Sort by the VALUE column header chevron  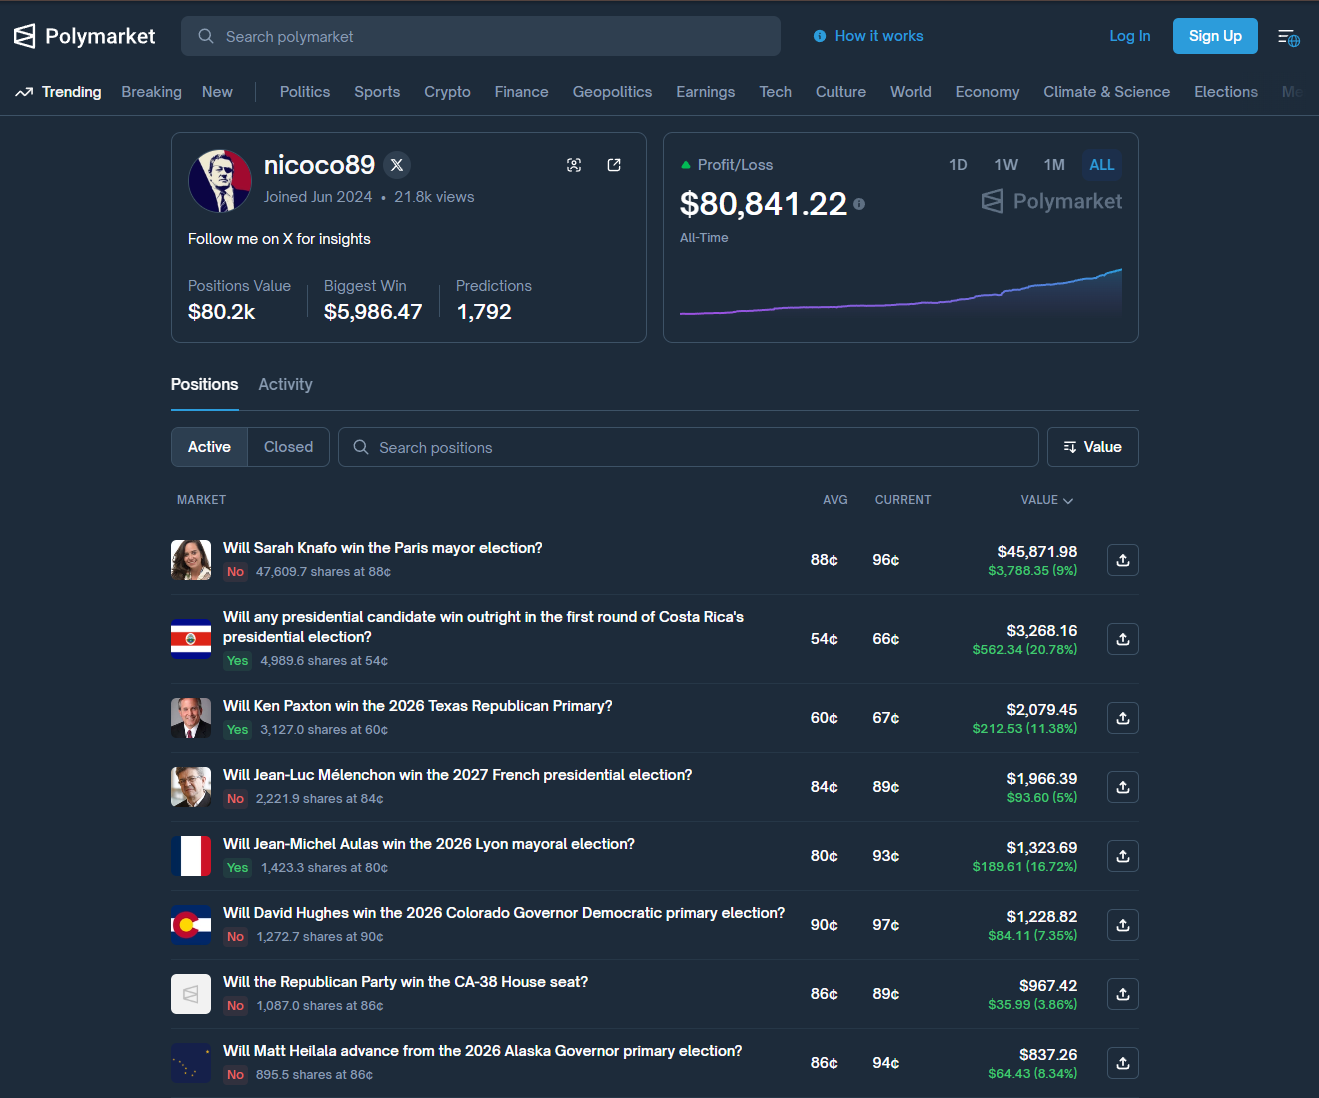click(1067, 500)
